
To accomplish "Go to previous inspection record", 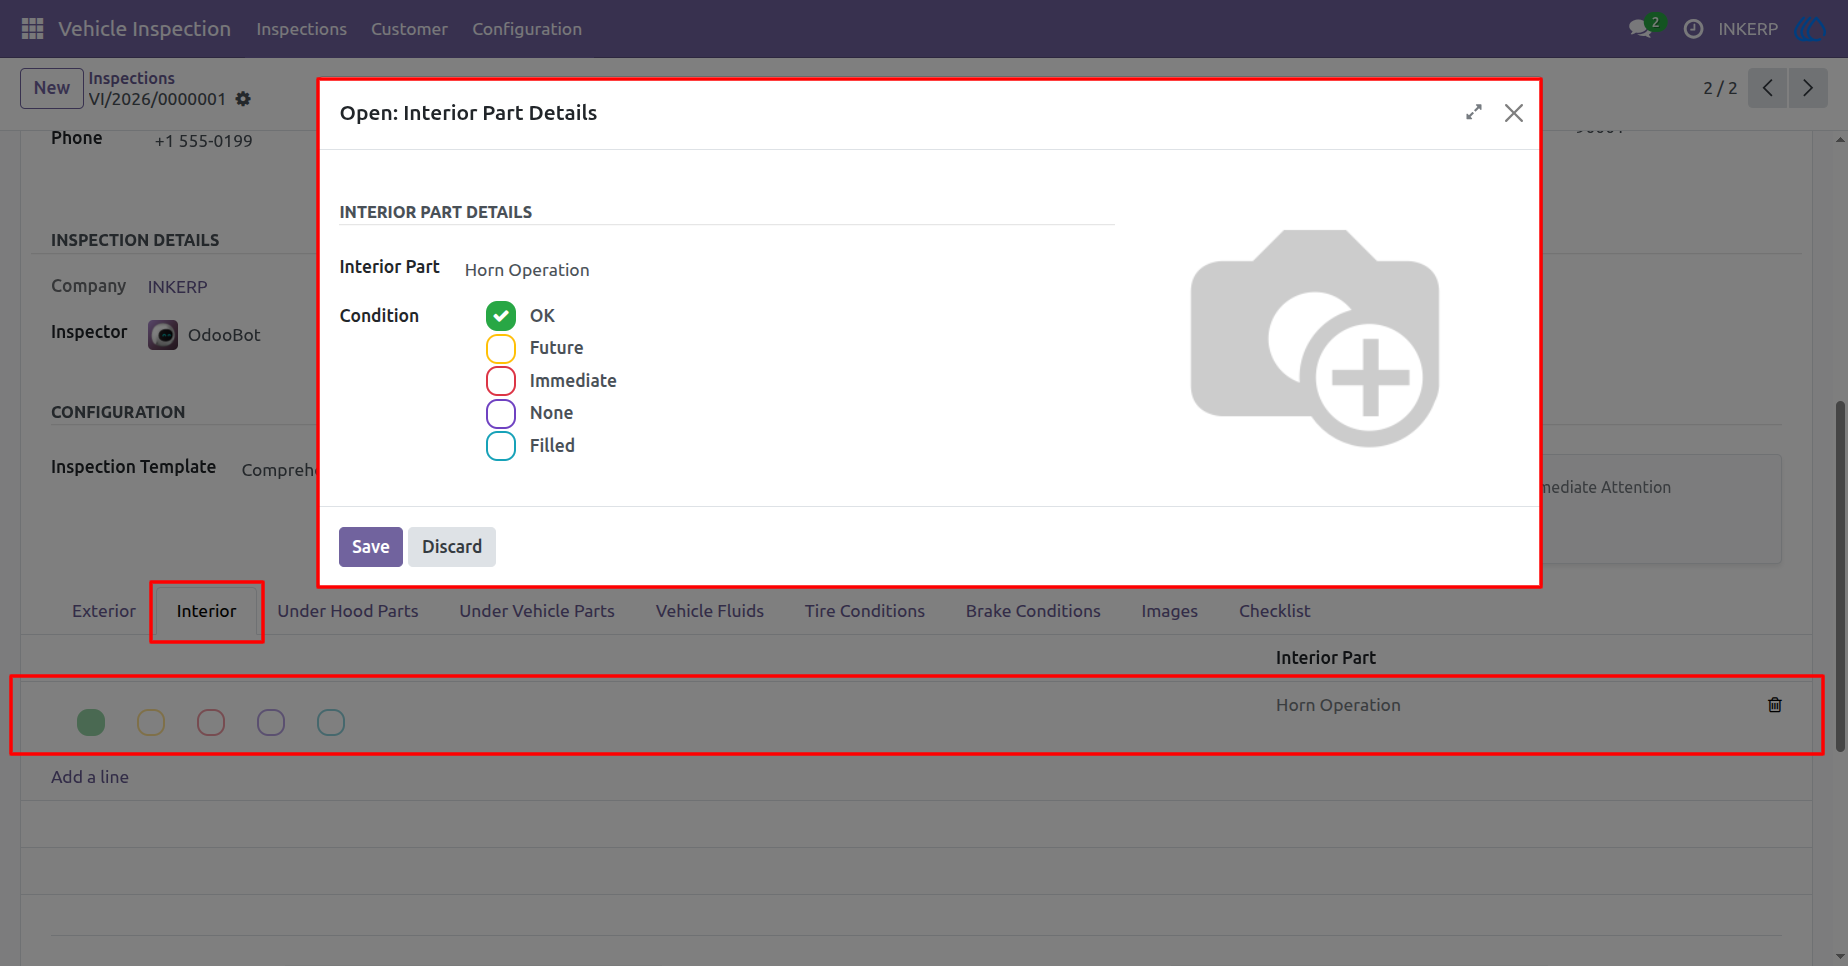I will coord(1768,88).
